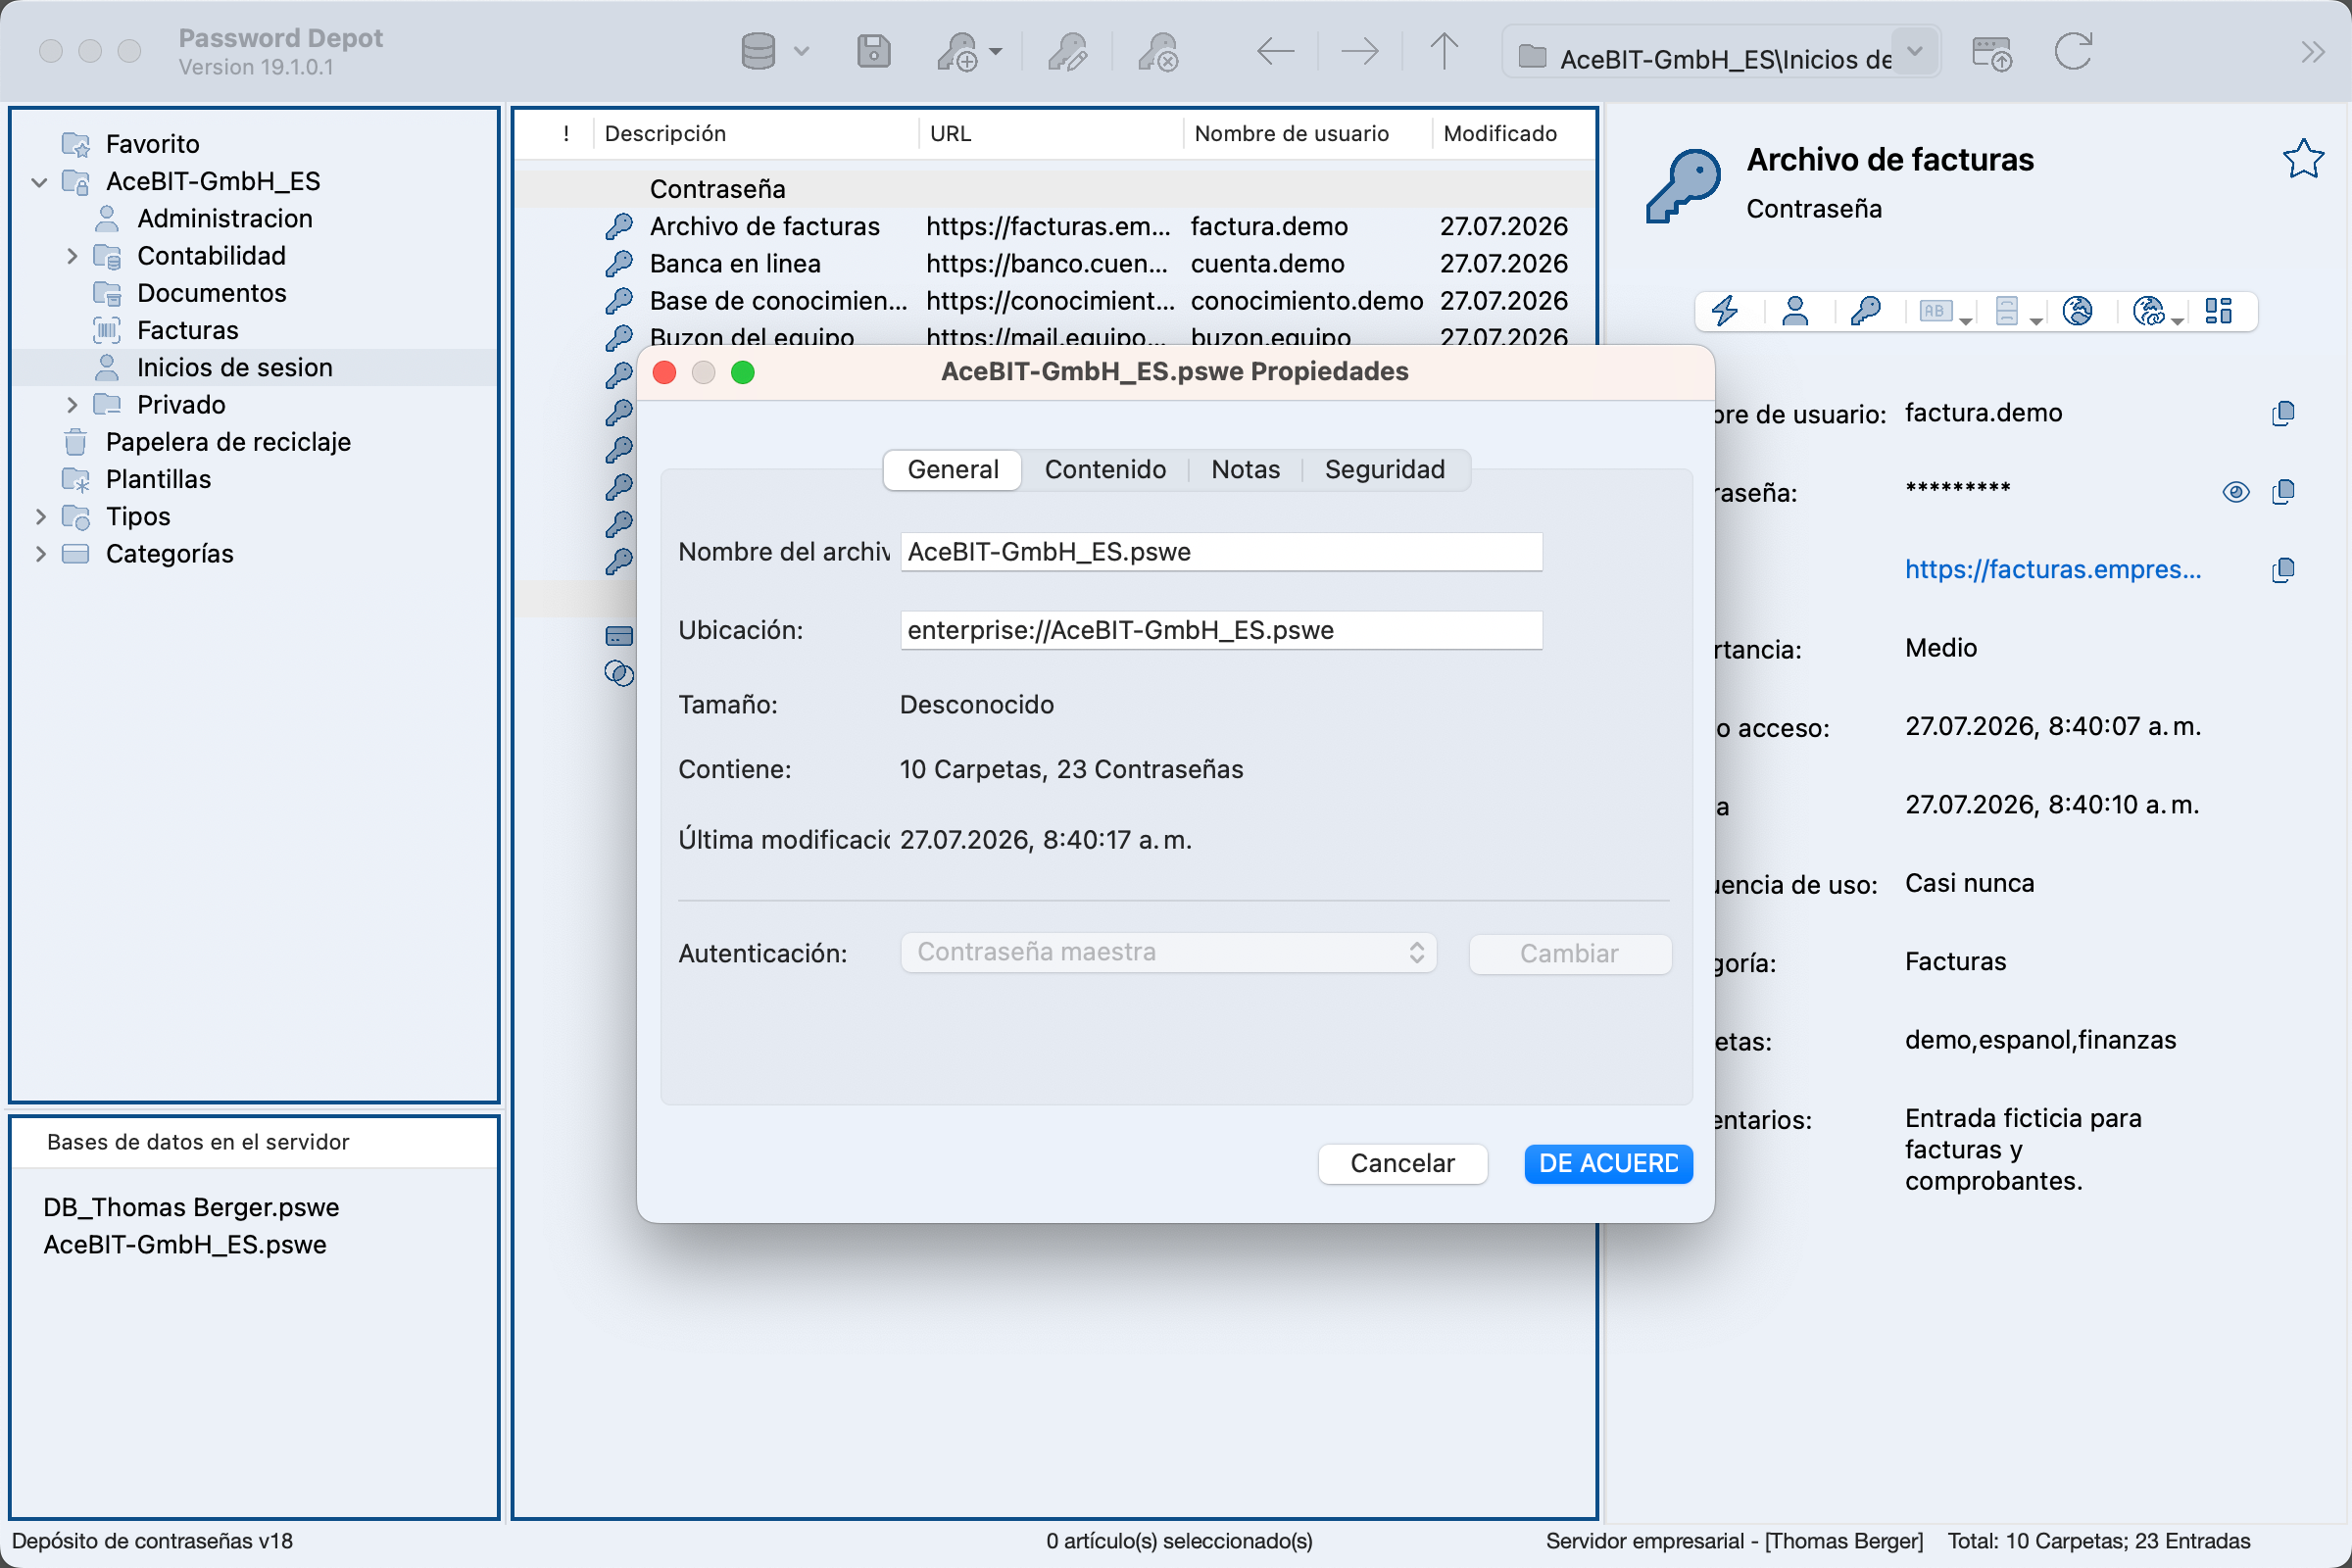Add a new password entry with key-plus icon

click(957, 51)
